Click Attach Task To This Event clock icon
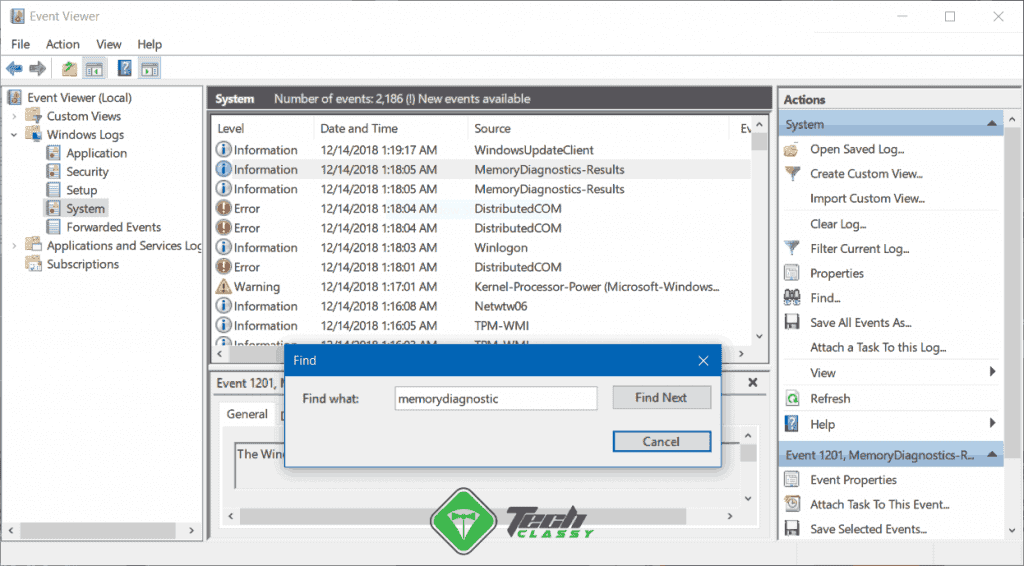 (792, 504)
